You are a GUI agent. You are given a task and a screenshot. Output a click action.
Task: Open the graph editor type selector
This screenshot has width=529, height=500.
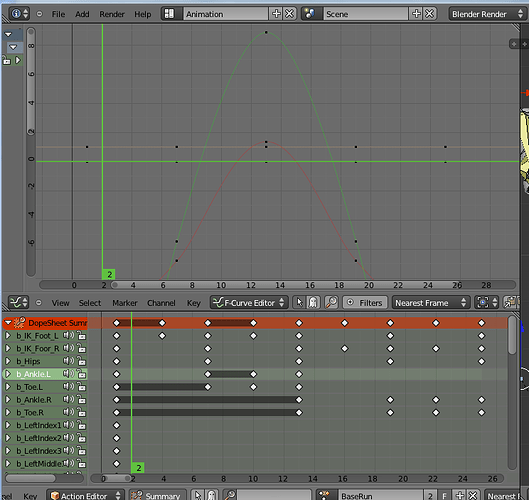(19, 302)
